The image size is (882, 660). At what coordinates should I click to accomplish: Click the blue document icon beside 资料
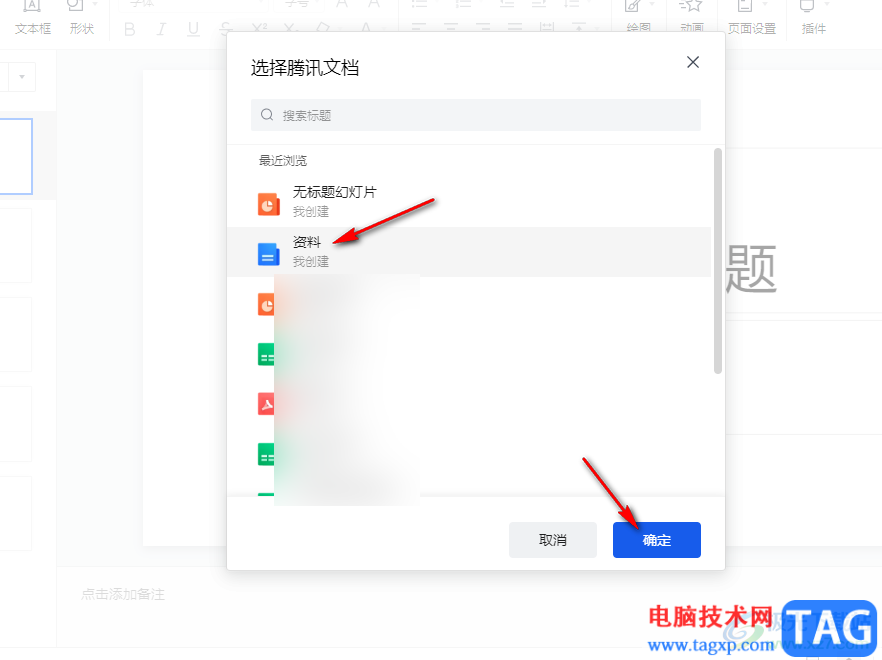tap(268, 254)
